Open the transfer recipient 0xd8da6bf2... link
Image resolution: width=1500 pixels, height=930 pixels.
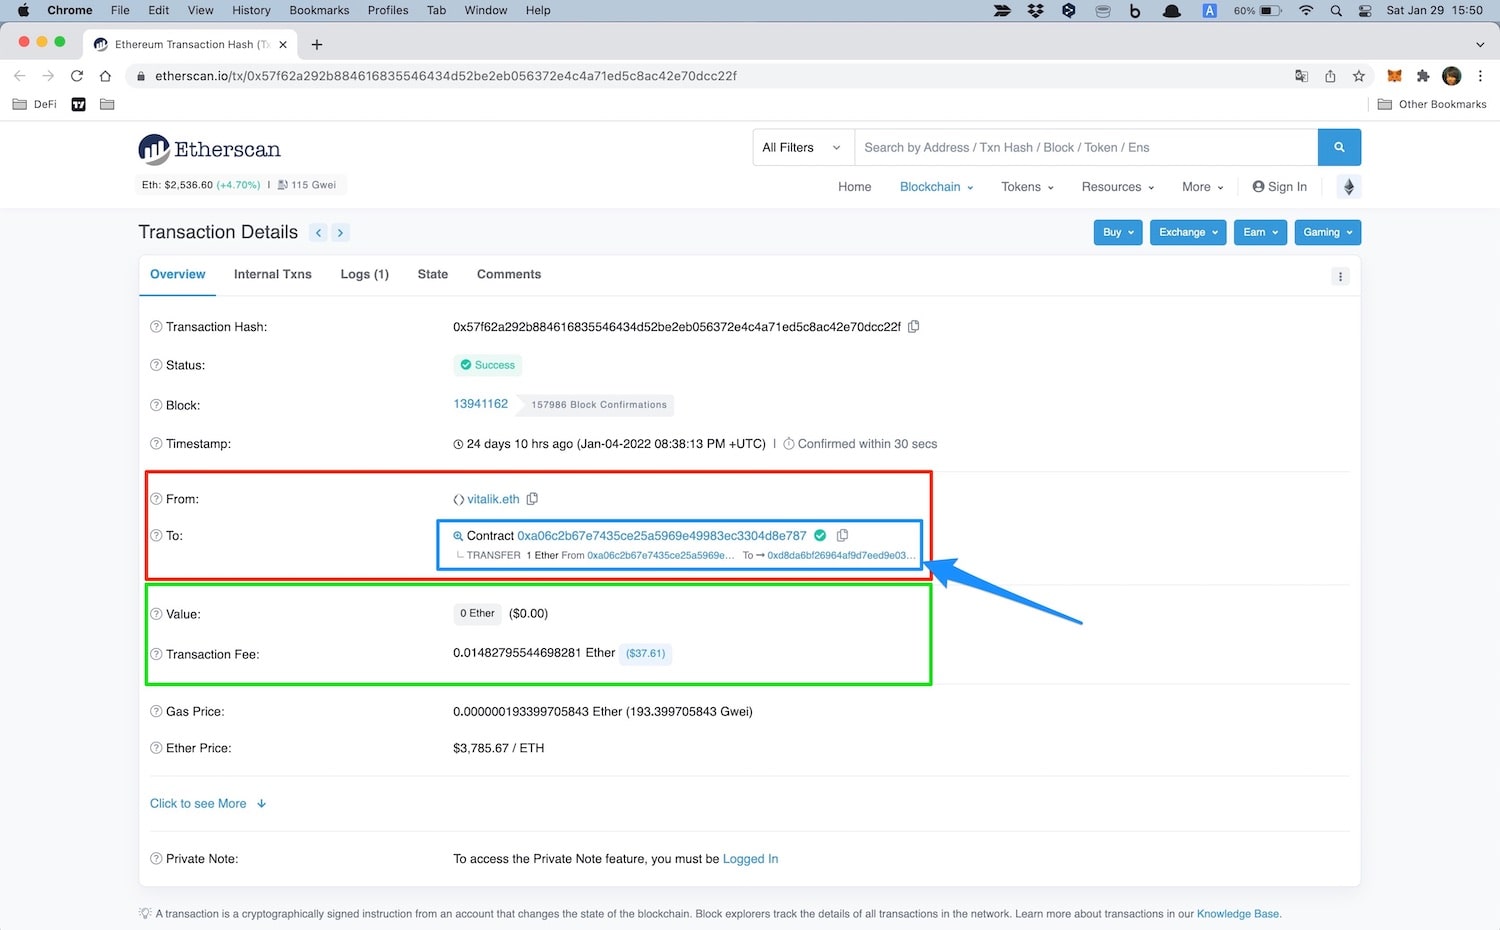point(841,555)
